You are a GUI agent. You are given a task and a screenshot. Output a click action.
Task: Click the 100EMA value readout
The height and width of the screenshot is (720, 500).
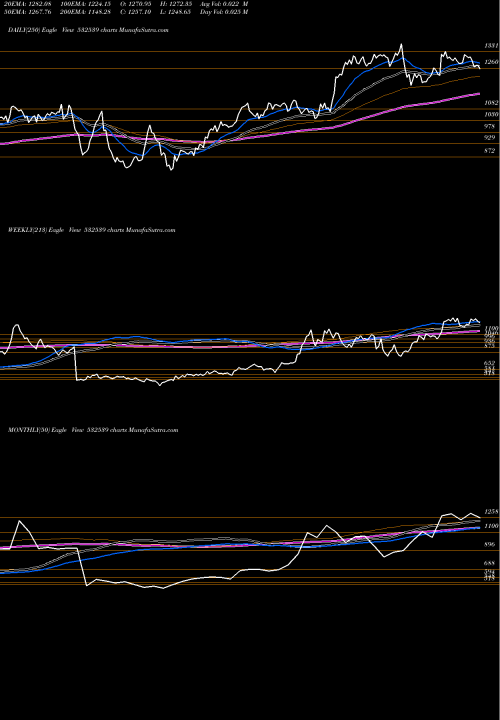[85, 4]
